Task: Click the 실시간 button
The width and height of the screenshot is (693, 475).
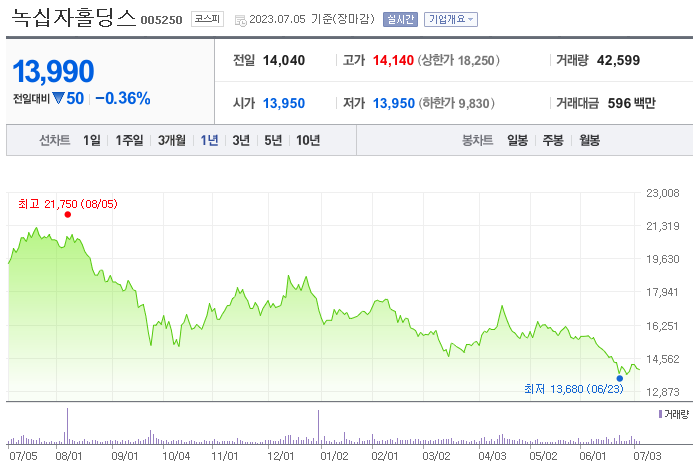Action: 400,19
